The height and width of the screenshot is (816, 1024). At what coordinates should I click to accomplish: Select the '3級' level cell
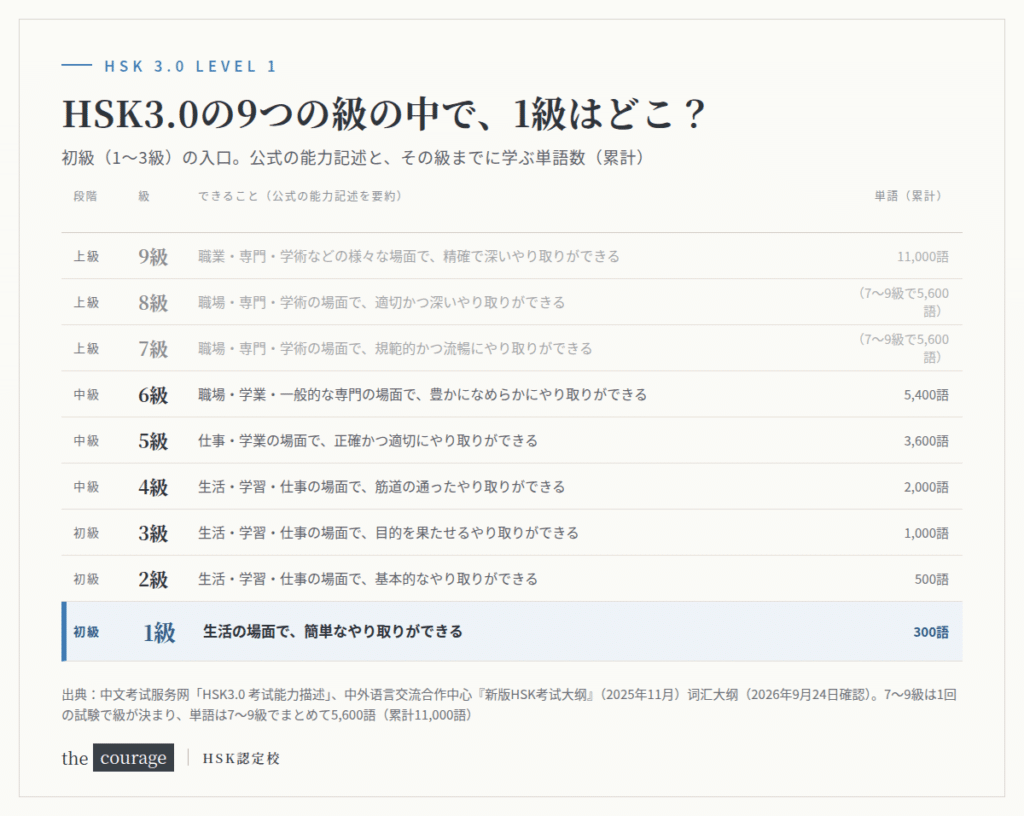point(153,533)
